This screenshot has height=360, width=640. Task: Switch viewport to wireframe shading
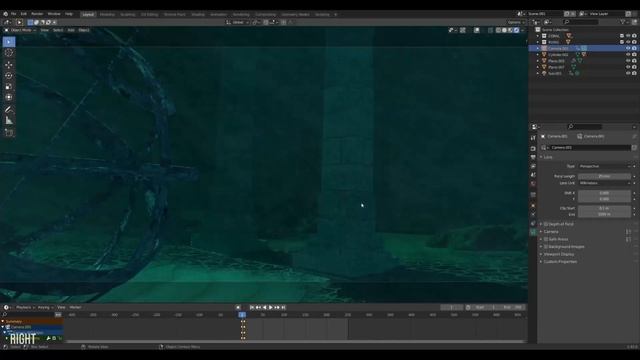click(498, 30)
